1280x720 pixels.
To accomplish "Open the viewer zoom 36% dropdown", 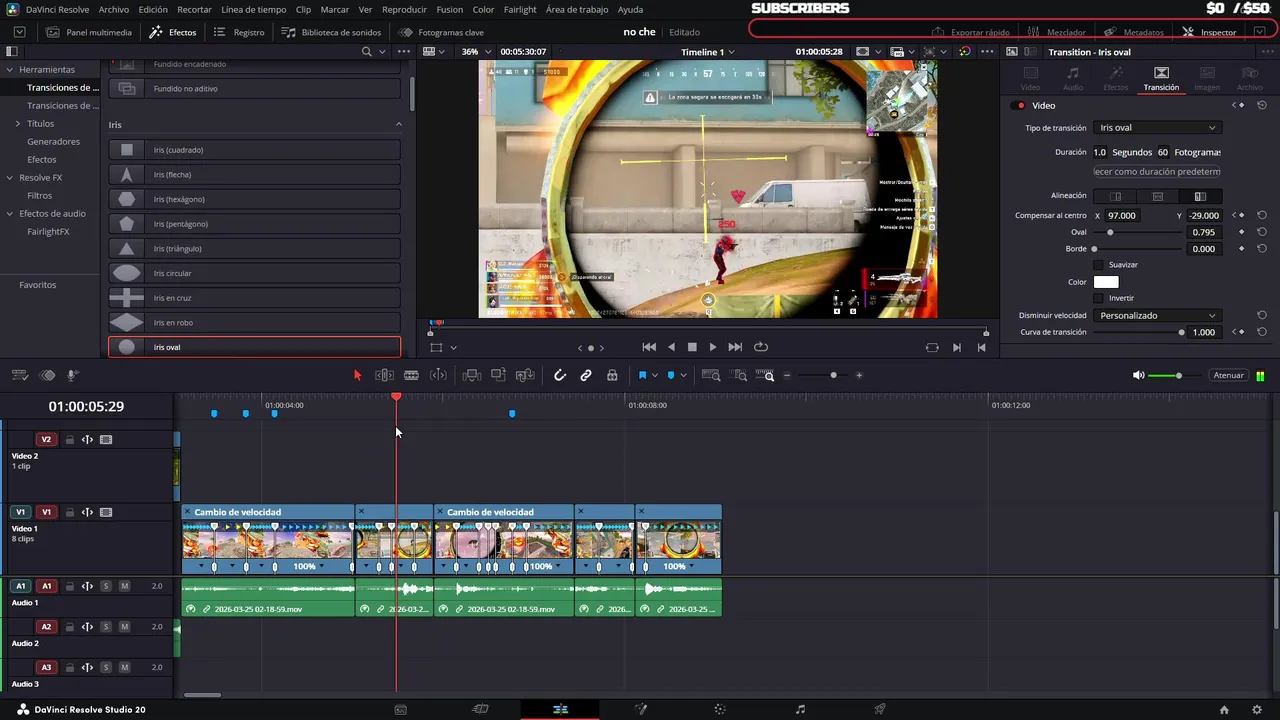I will pyautogui.click(x=476, y=51).
